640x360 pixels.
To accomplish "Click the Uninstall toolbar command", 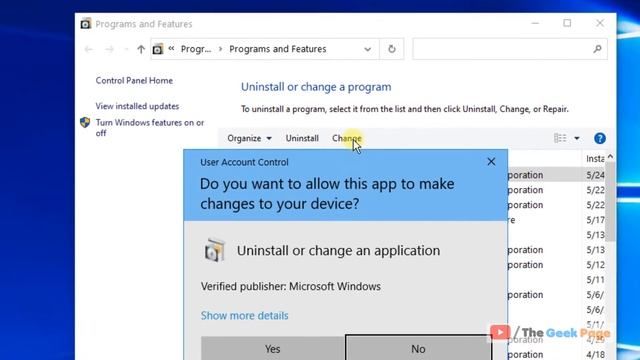I will (302, 138).
